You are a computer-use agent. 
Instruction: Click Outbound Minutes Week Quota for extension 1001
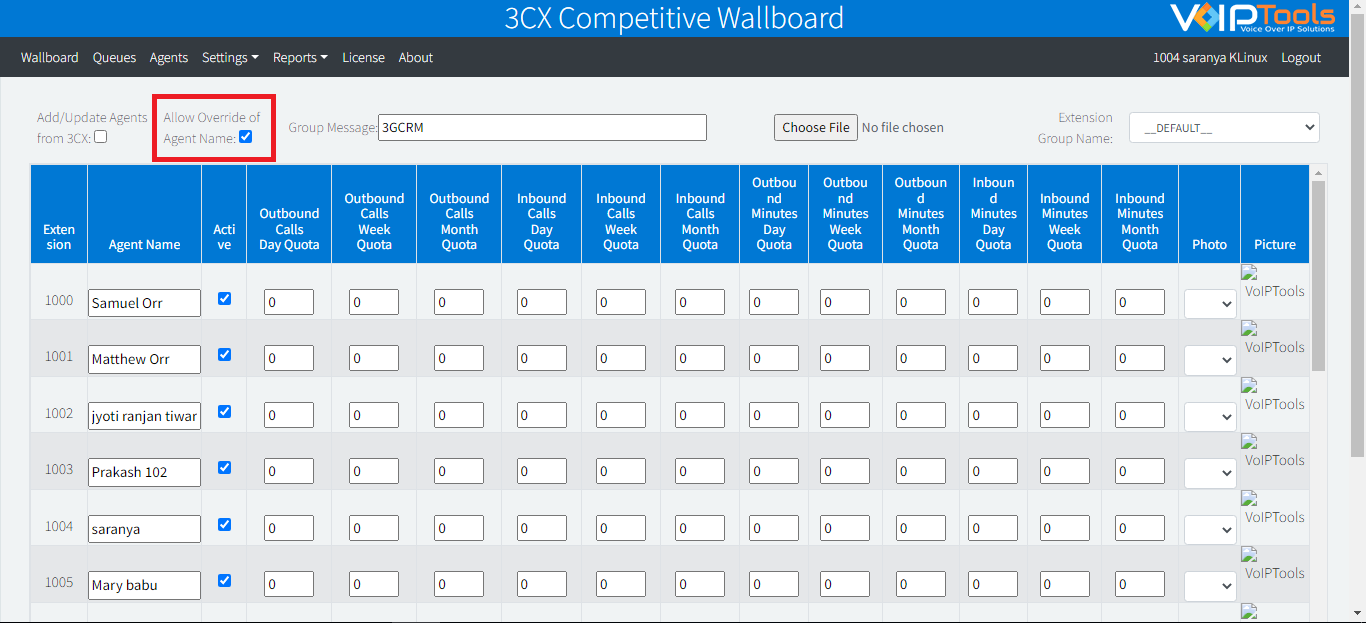pos(845,358)
